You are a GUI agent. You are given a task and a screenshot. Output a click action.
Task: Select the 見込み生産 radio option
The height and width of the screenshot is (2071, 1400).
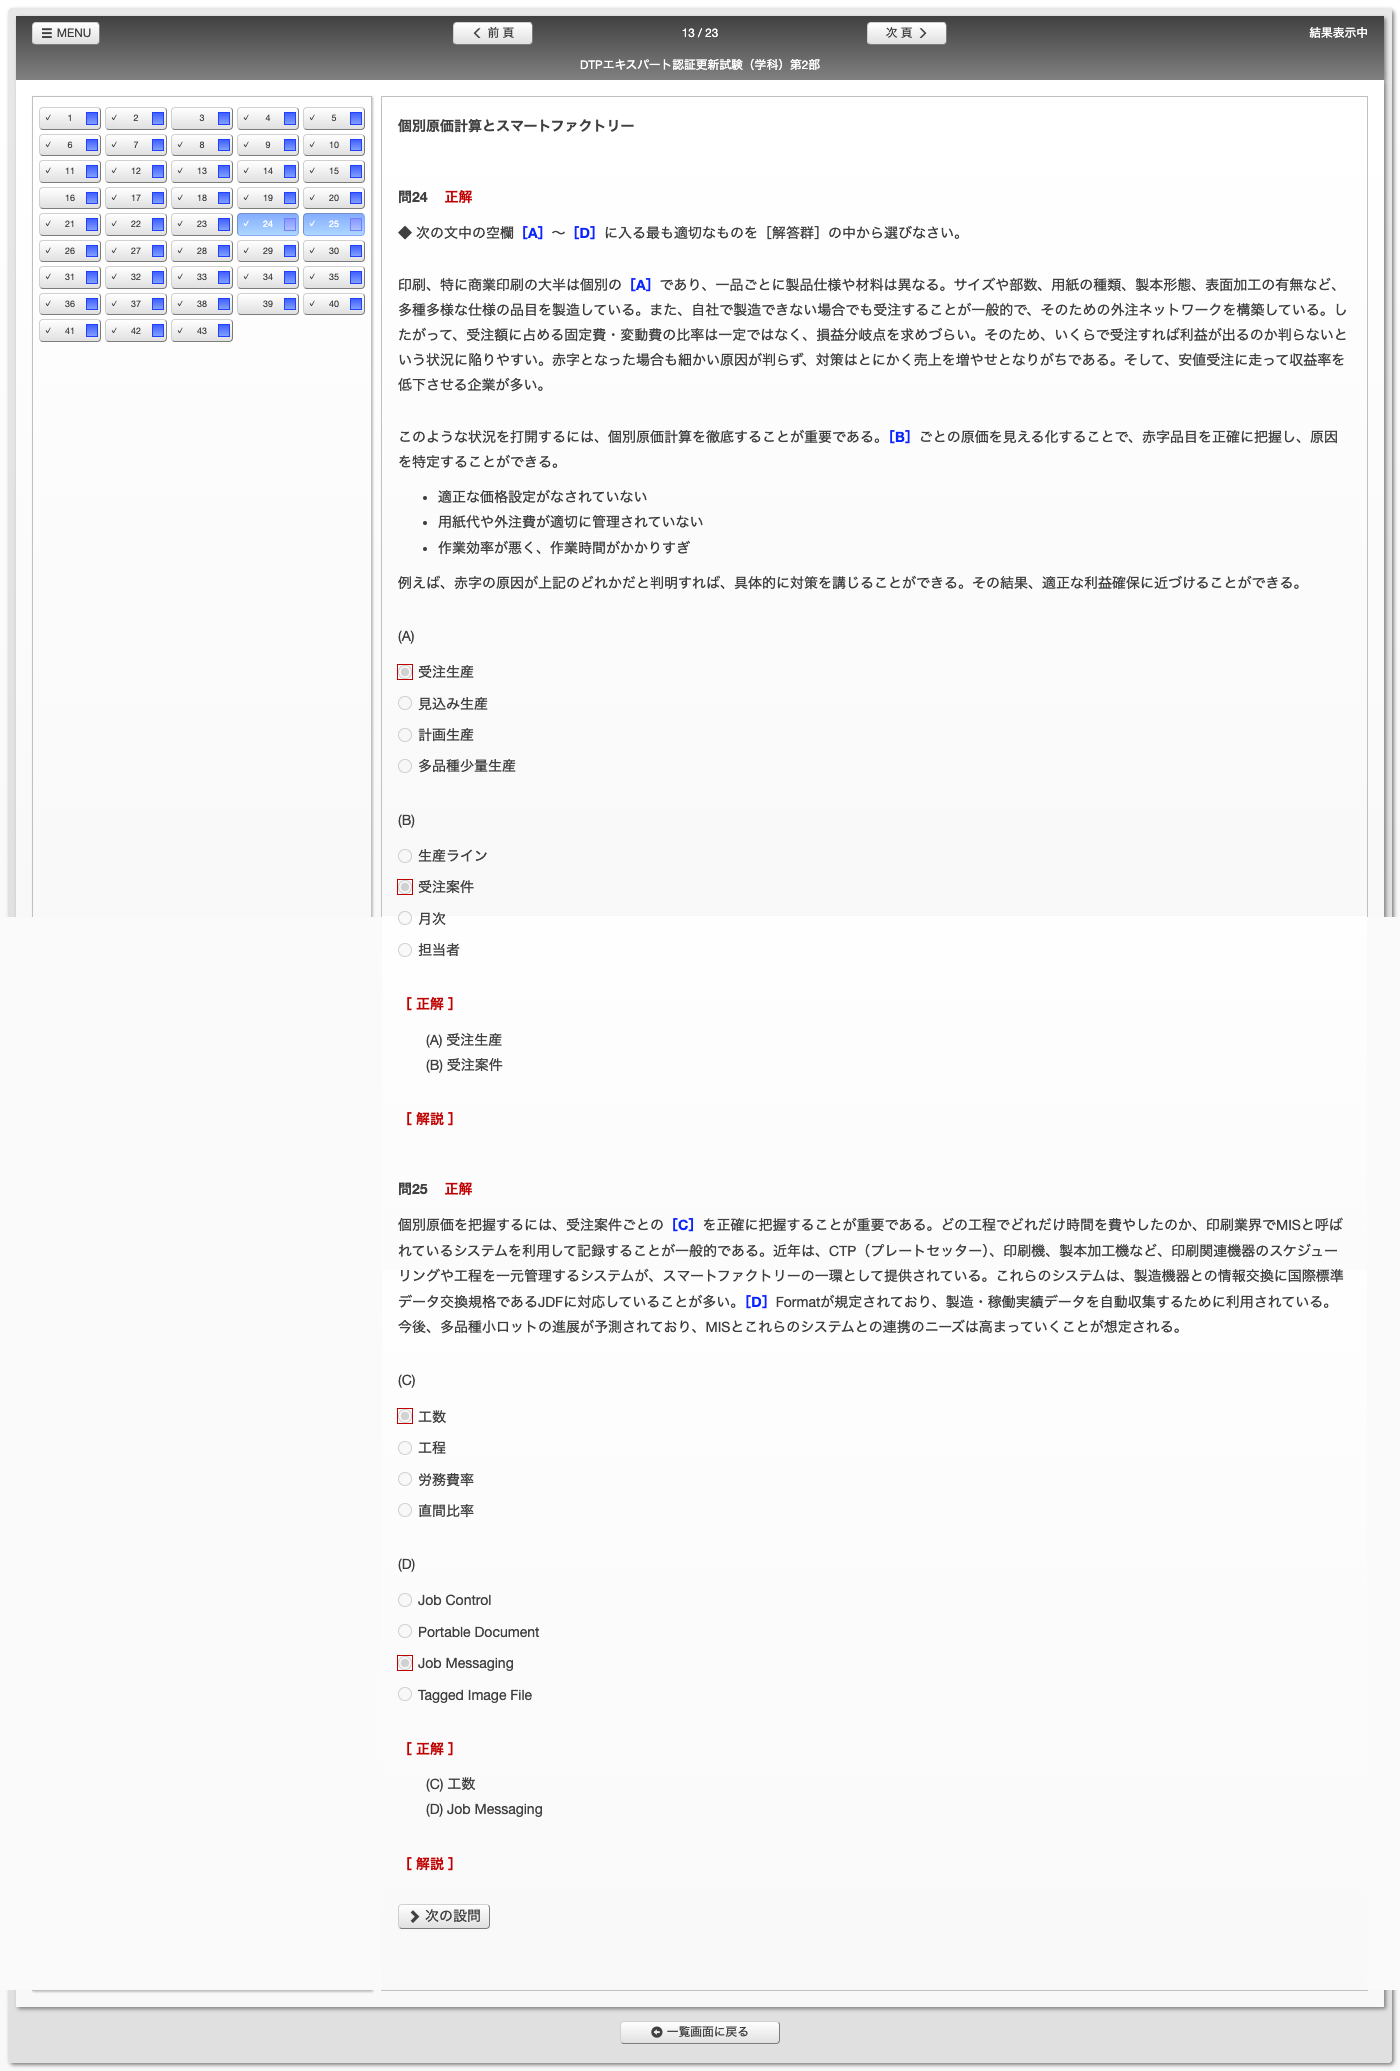coord(405,704)
